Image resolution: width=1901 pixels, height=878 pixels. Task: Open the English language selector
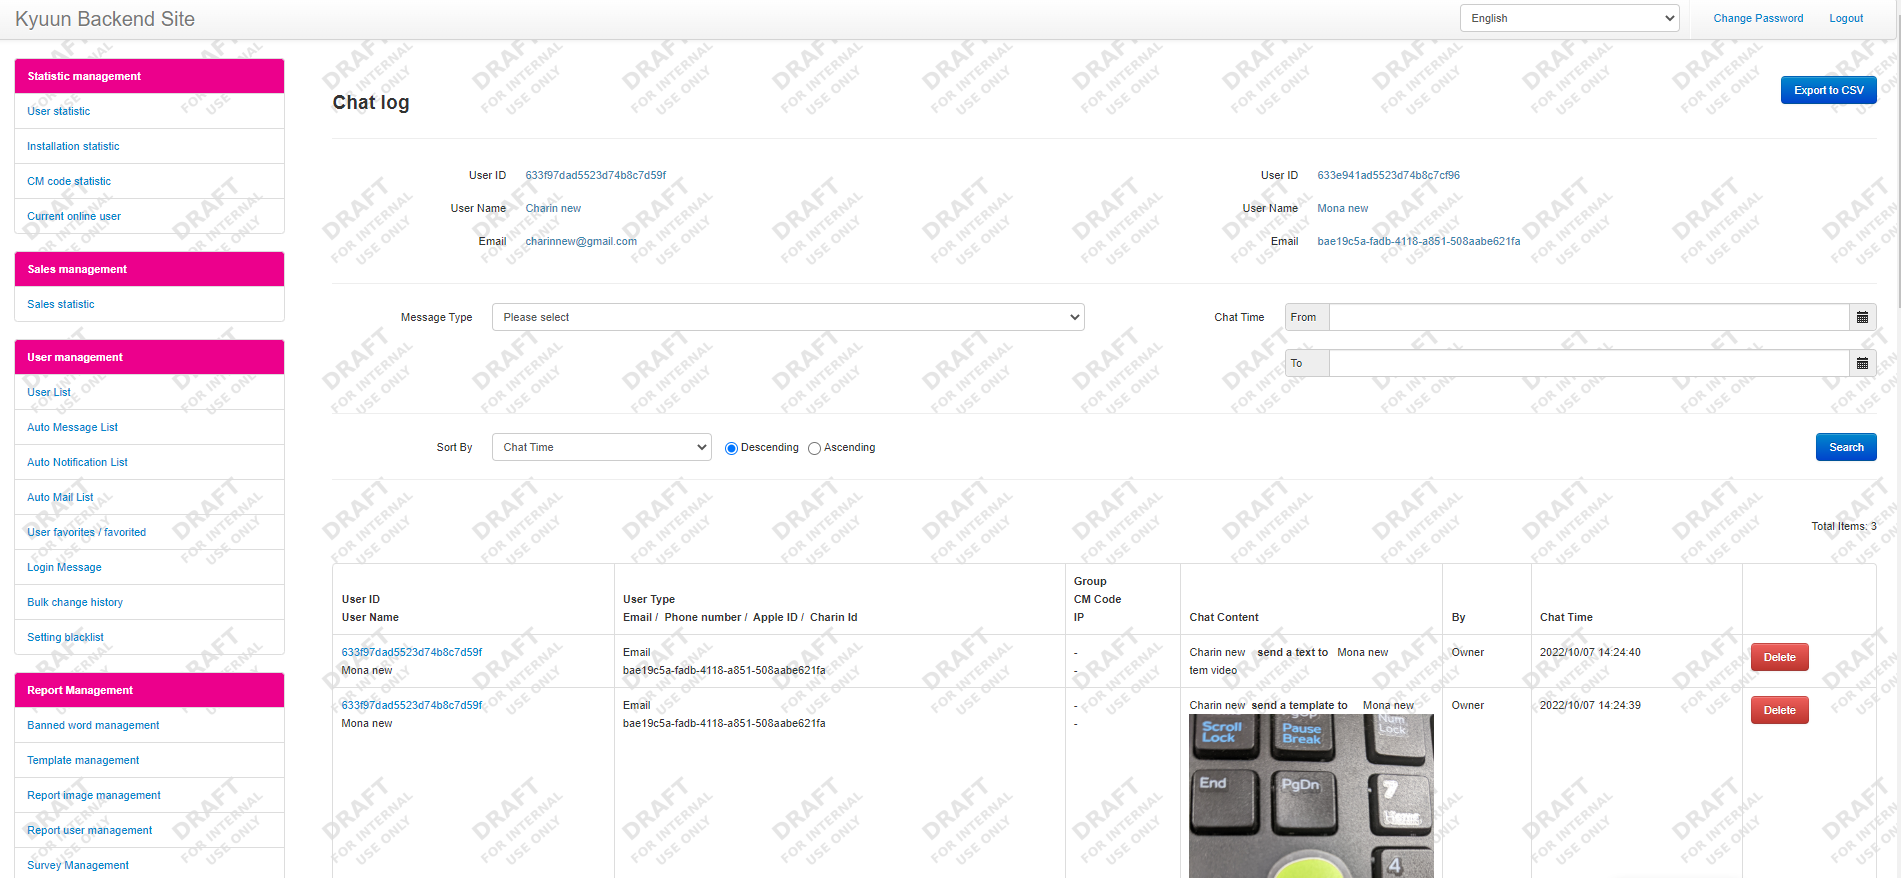1568,18
